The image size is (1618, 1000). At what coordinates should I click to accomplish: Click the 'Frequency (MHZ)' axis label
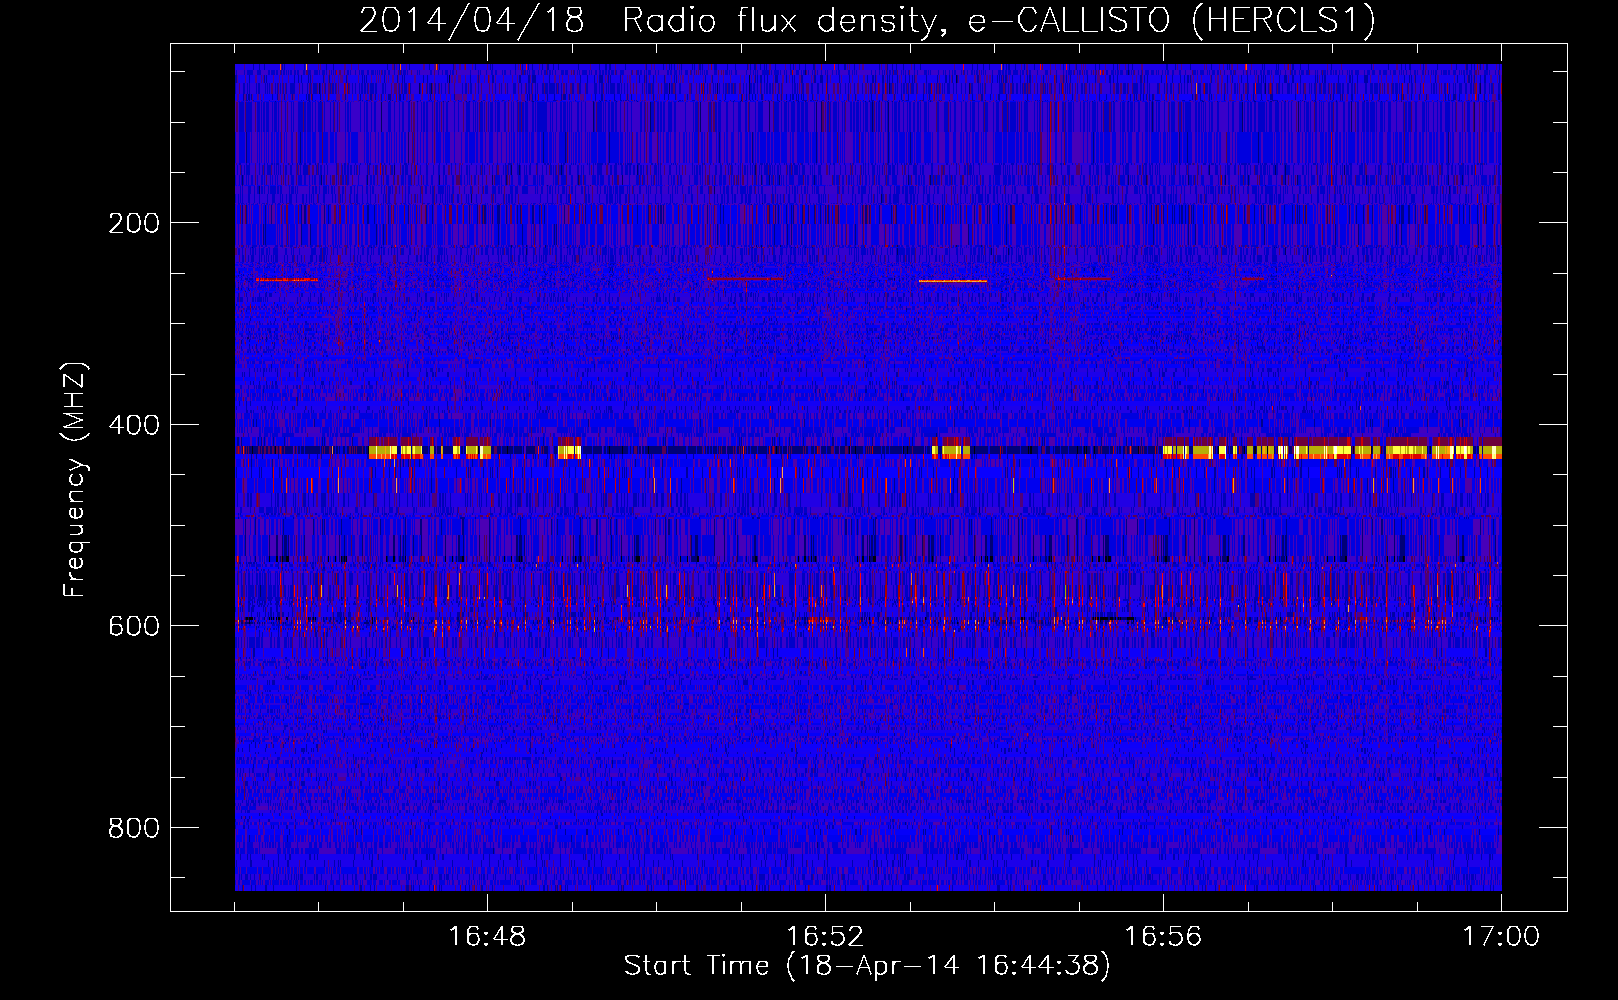point(75,480)
